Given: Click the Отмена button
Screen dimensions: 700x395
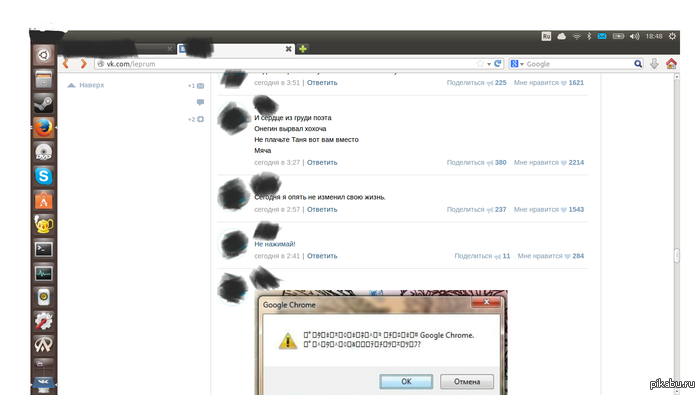Looking at the screenshot, I should (x=467, y=382).
